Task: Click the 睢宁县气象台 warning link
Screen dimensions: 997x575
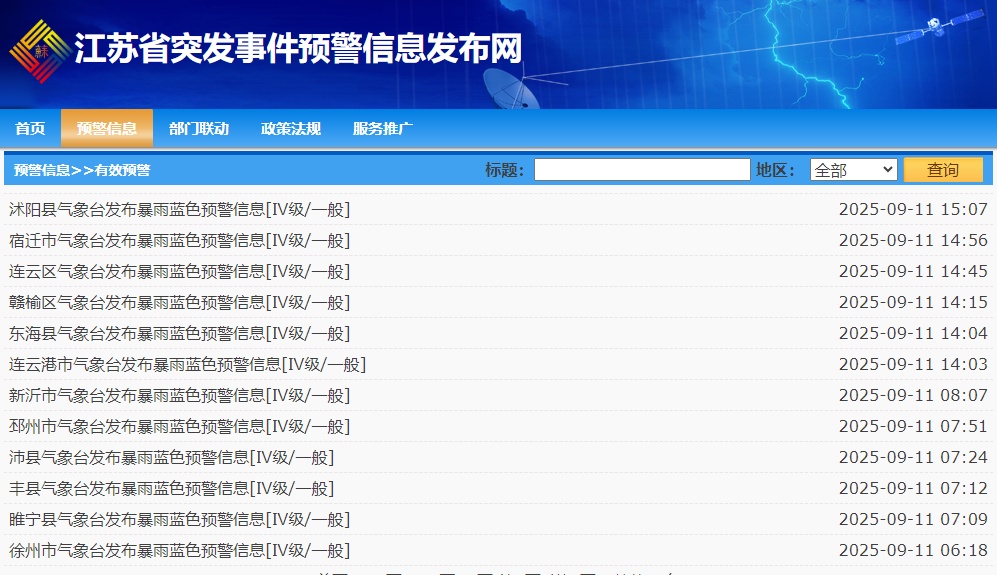Action: (179, 520)
